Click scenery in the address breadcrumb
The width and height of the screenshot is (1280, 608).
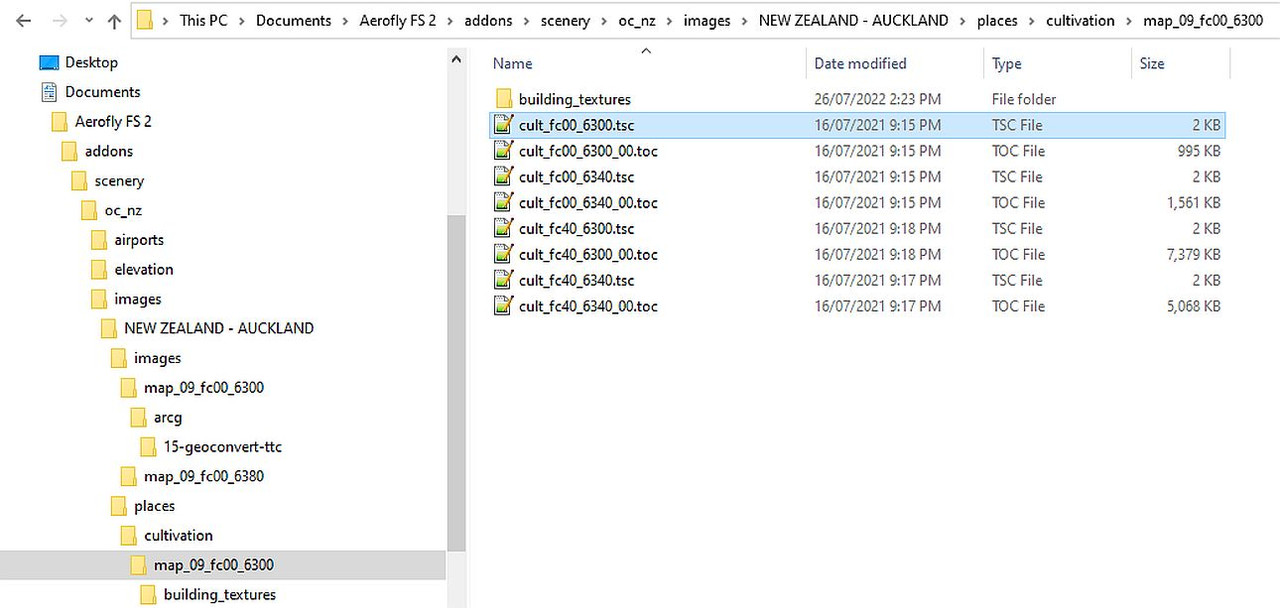[x=566, y=20]
